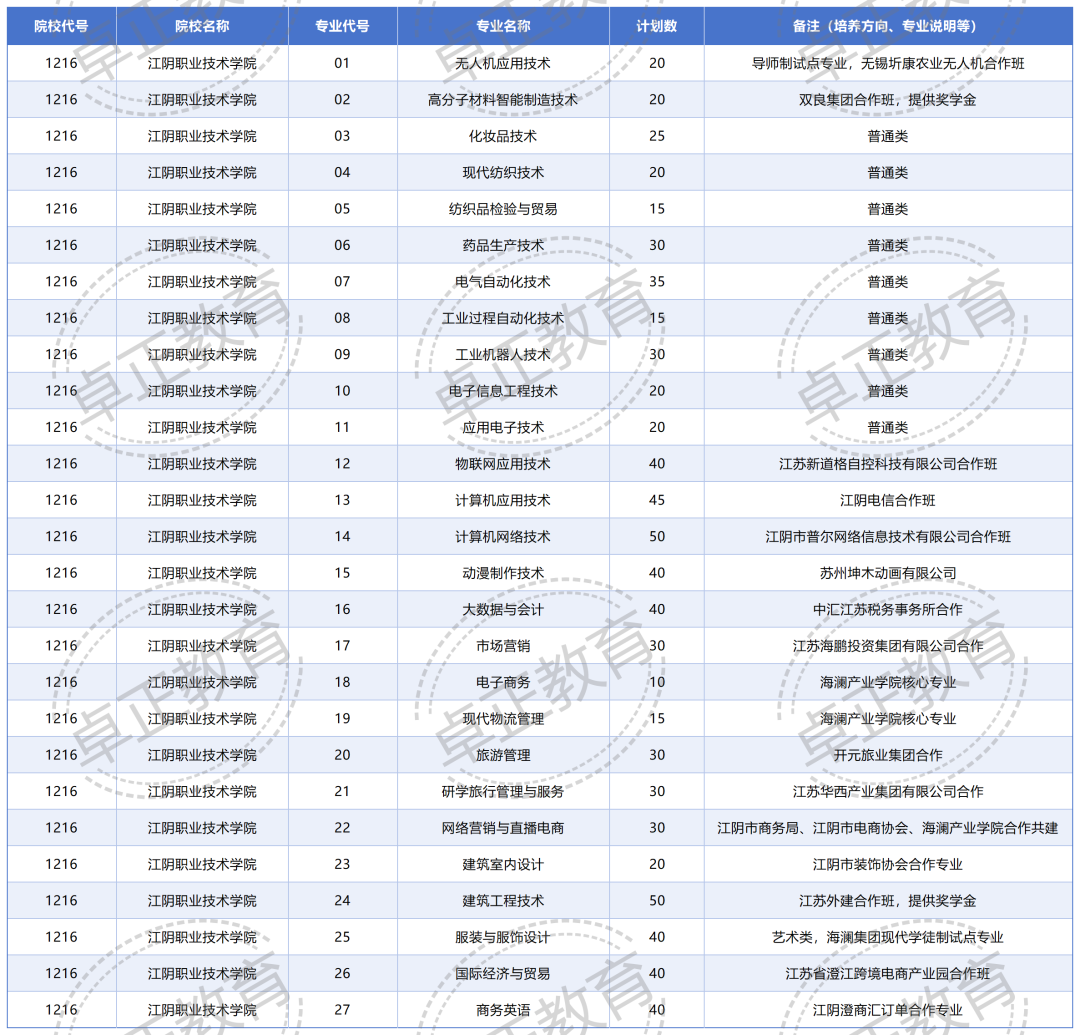Select the 电子信息工程技术 cell
This screenshot has width=1080, height=1035.
[503, 391]
